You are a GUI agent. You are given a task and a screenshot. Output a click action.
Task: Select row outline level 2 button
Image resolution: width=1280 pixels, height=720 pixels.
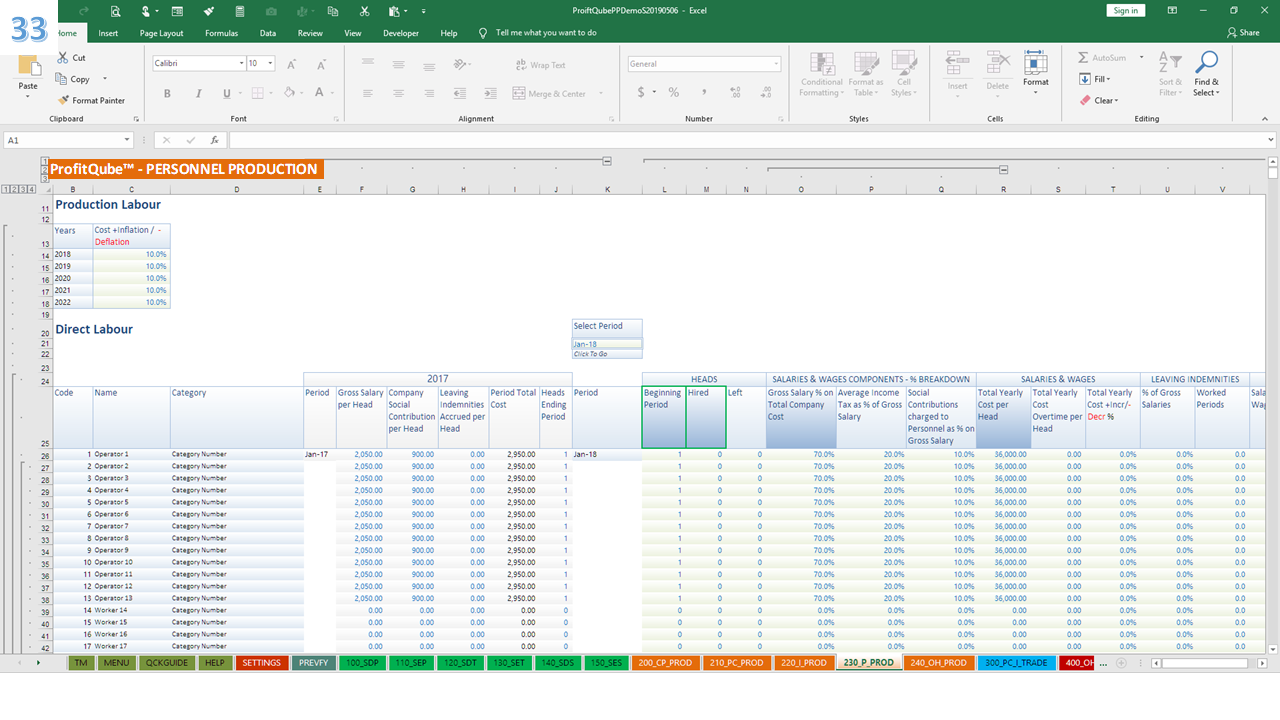(13, 189)
